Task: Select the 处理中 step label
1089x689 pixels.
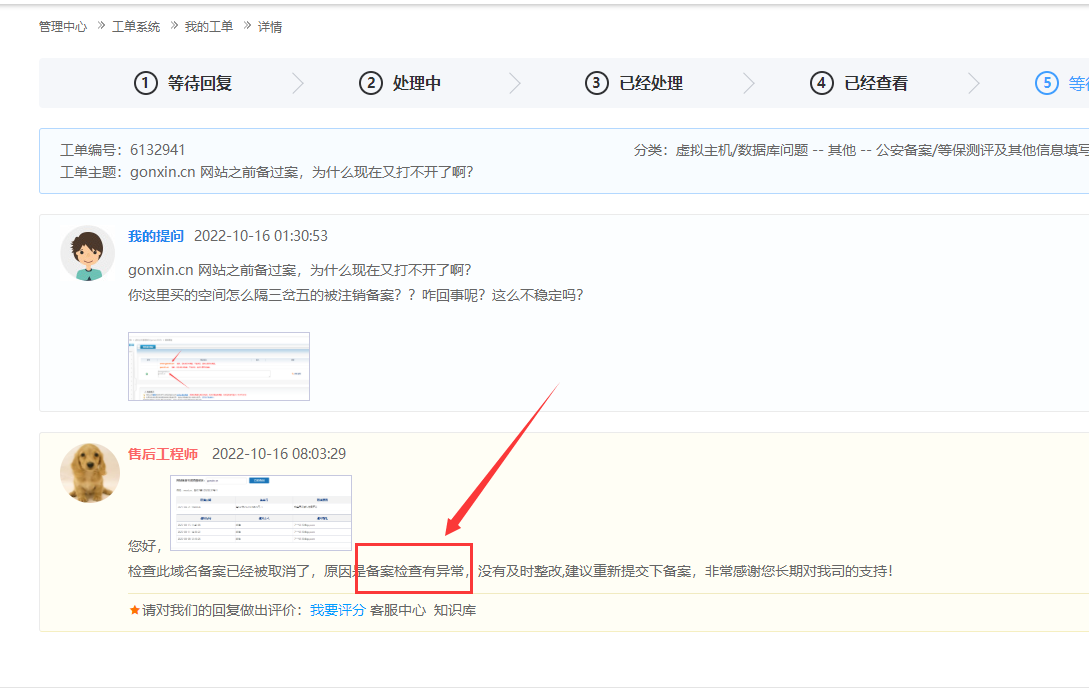Action: [417, 83]
